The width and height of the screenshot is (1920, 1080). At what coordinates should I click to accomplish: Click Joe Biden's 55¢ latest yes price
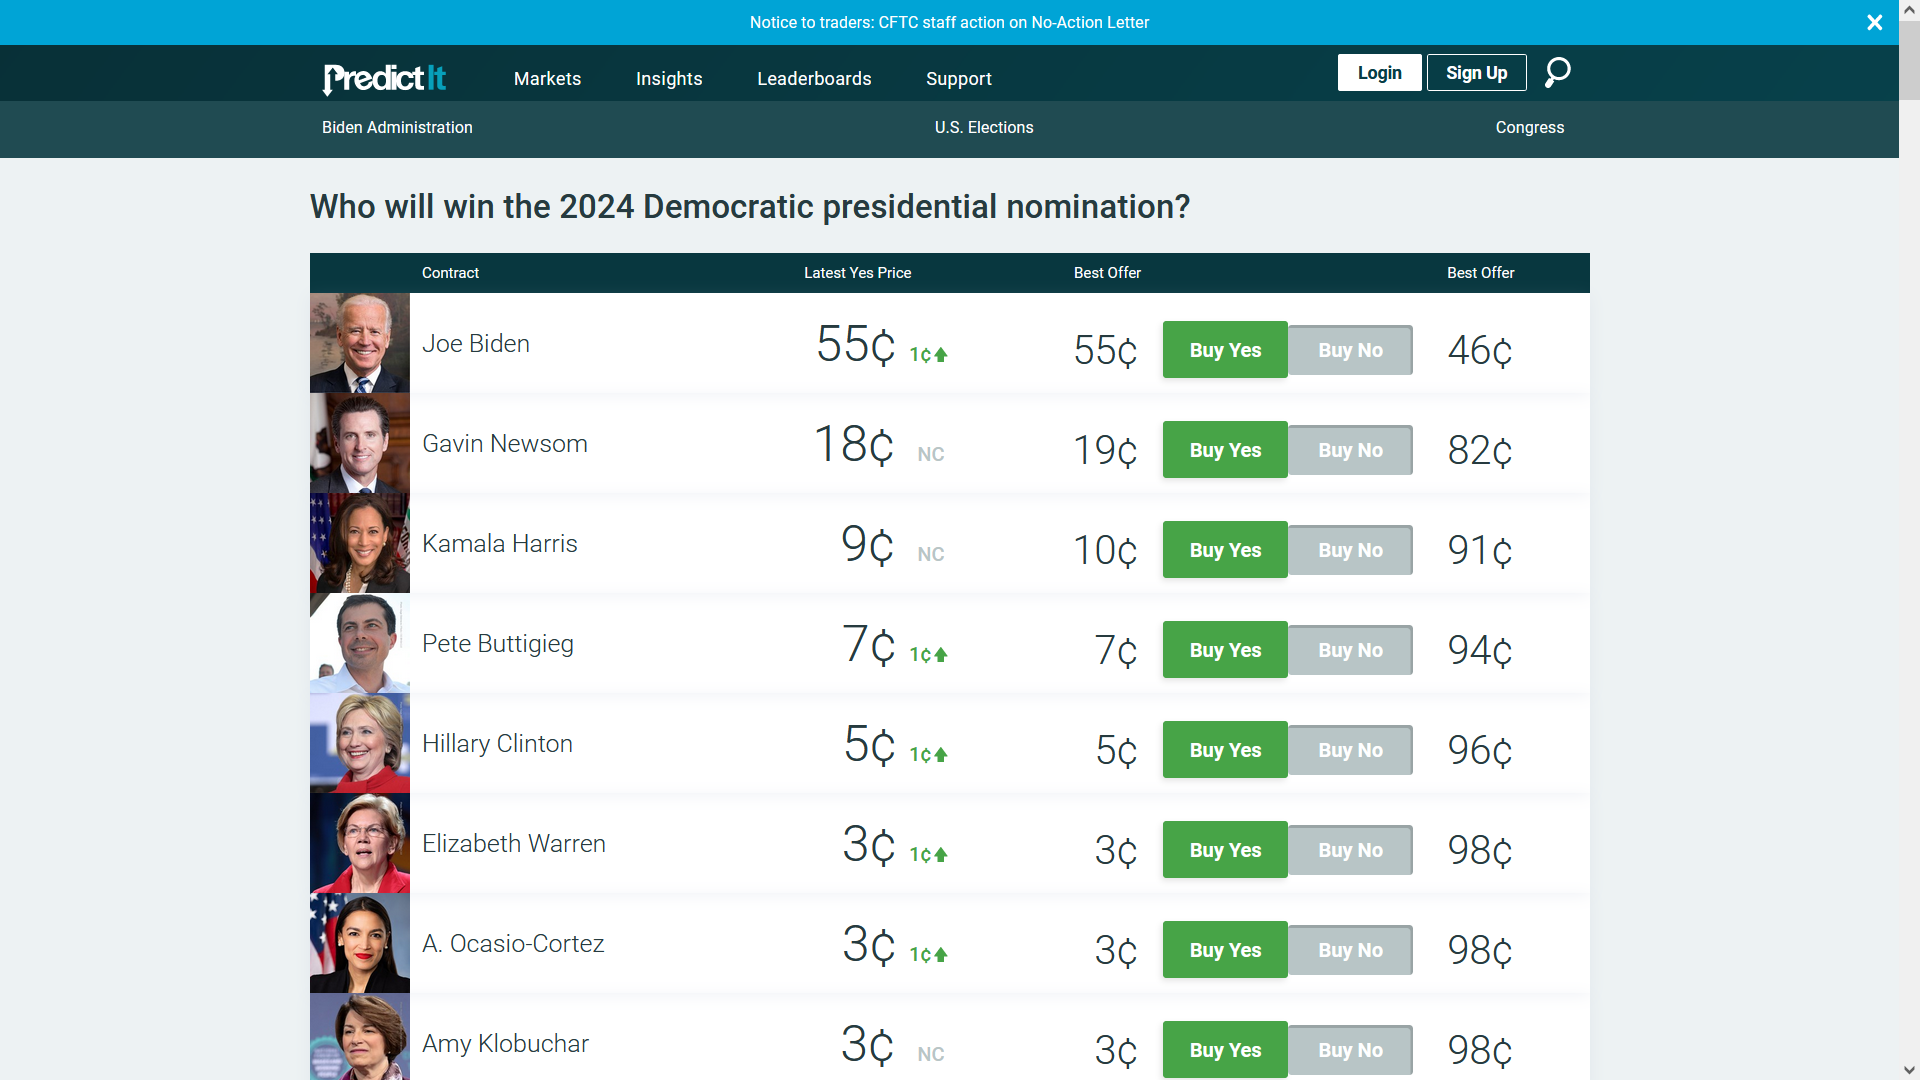(855, 345)
